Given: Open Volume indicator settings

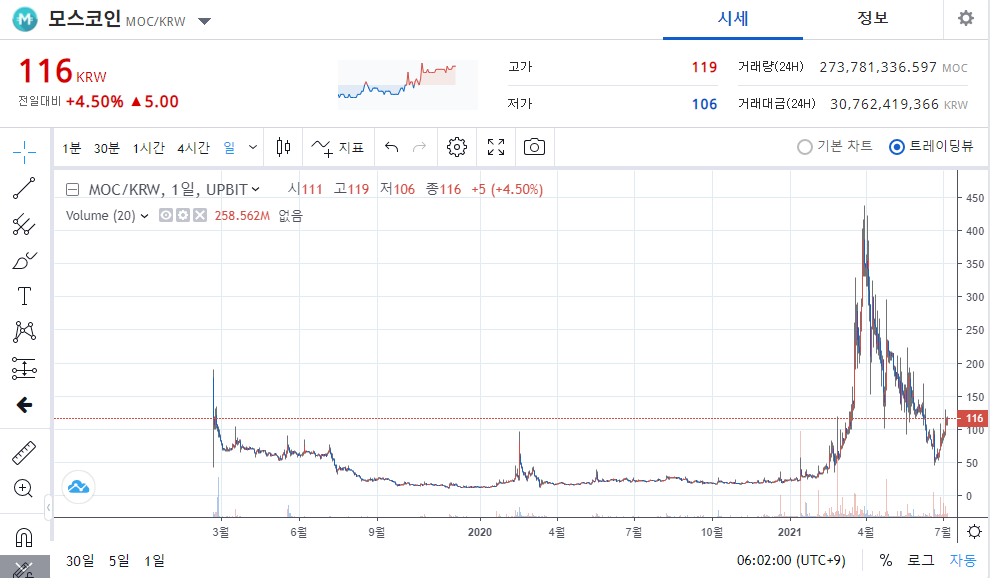Looking at the screenshot, I should tap(182, 215).
